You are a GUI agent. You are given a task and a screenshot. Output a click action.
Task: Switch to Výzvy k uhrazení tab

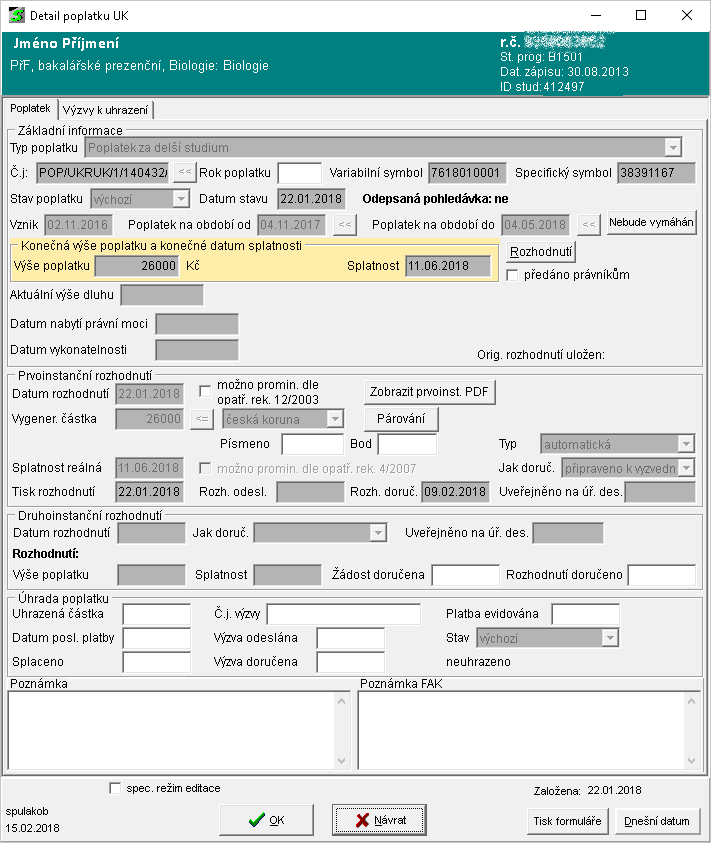coord(106,109)
